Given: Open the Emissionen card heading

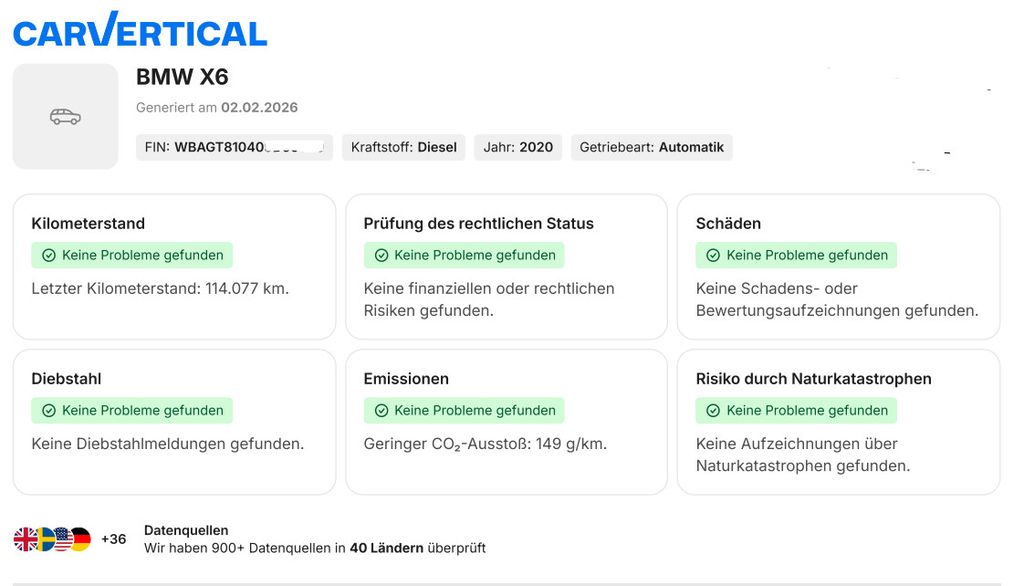Looking at the screenshot, I should (x=406, y=379).
